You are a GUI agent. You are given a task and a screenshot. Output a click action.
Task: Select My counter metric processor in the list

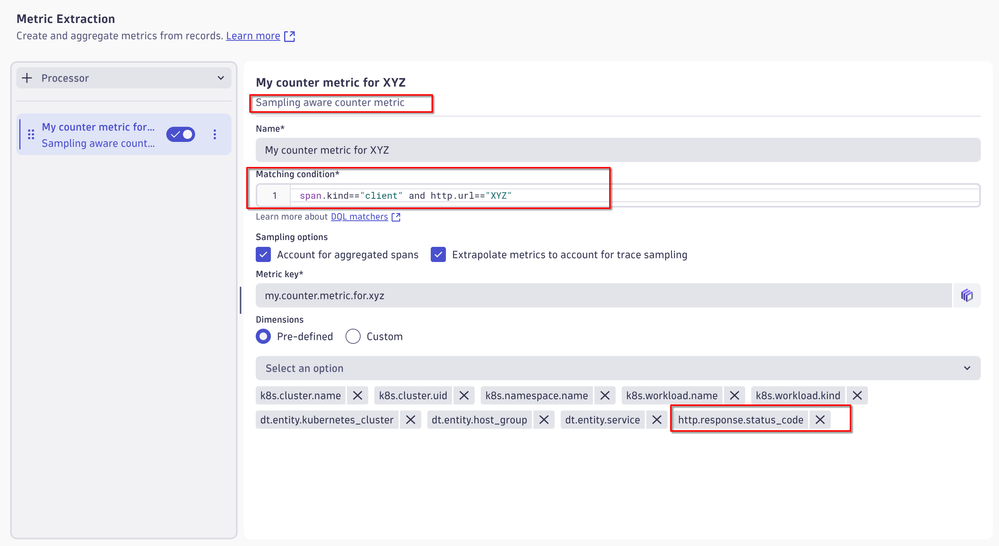click(x=124, y=134)
